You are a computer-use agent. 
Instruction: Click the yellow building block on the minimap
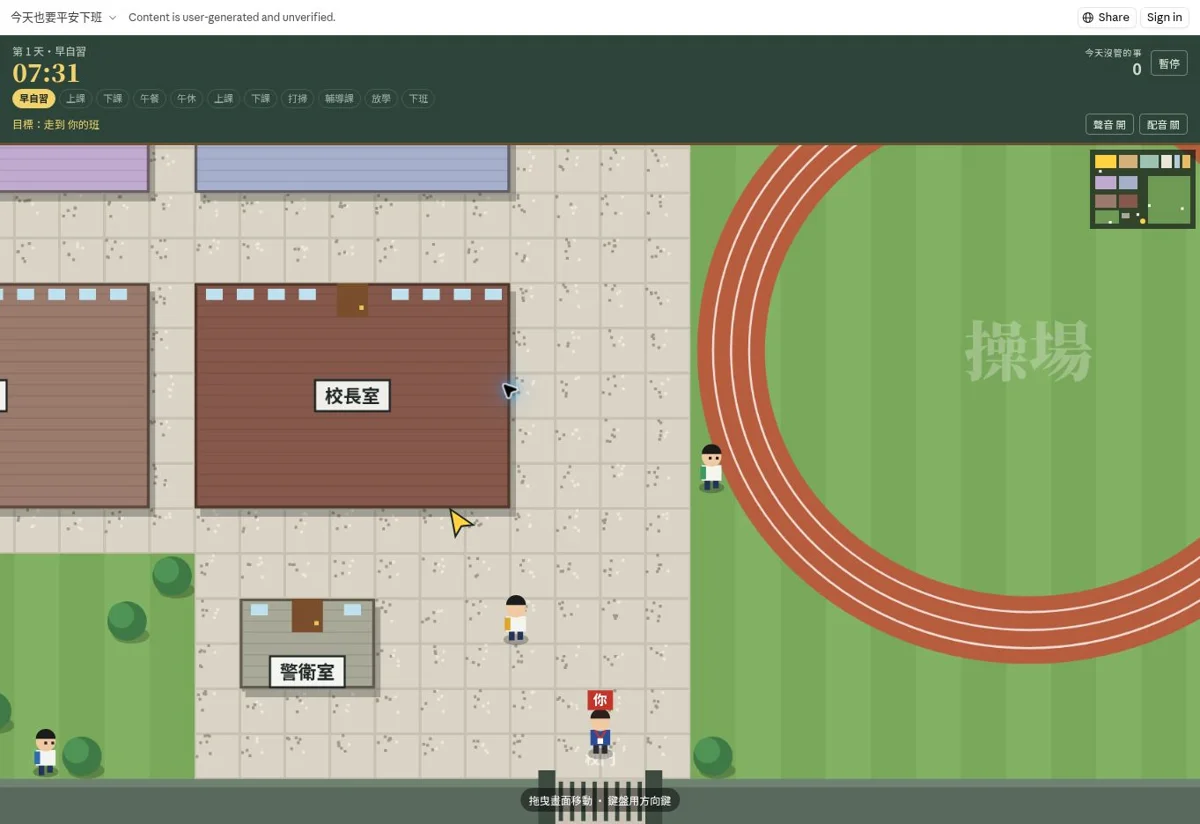point(1105,161)
